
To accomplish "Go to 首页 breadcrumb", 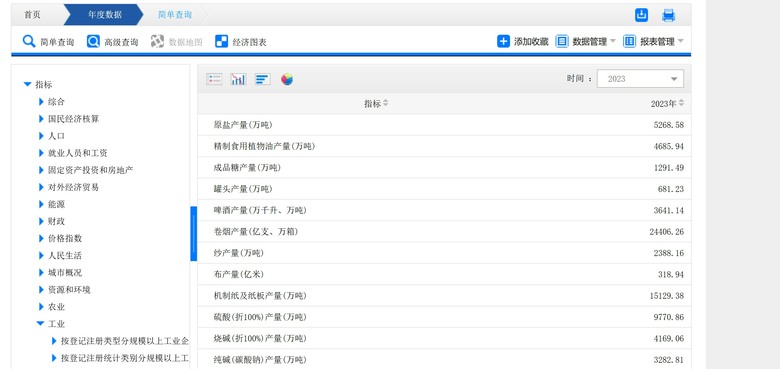I will pos(32,15).
